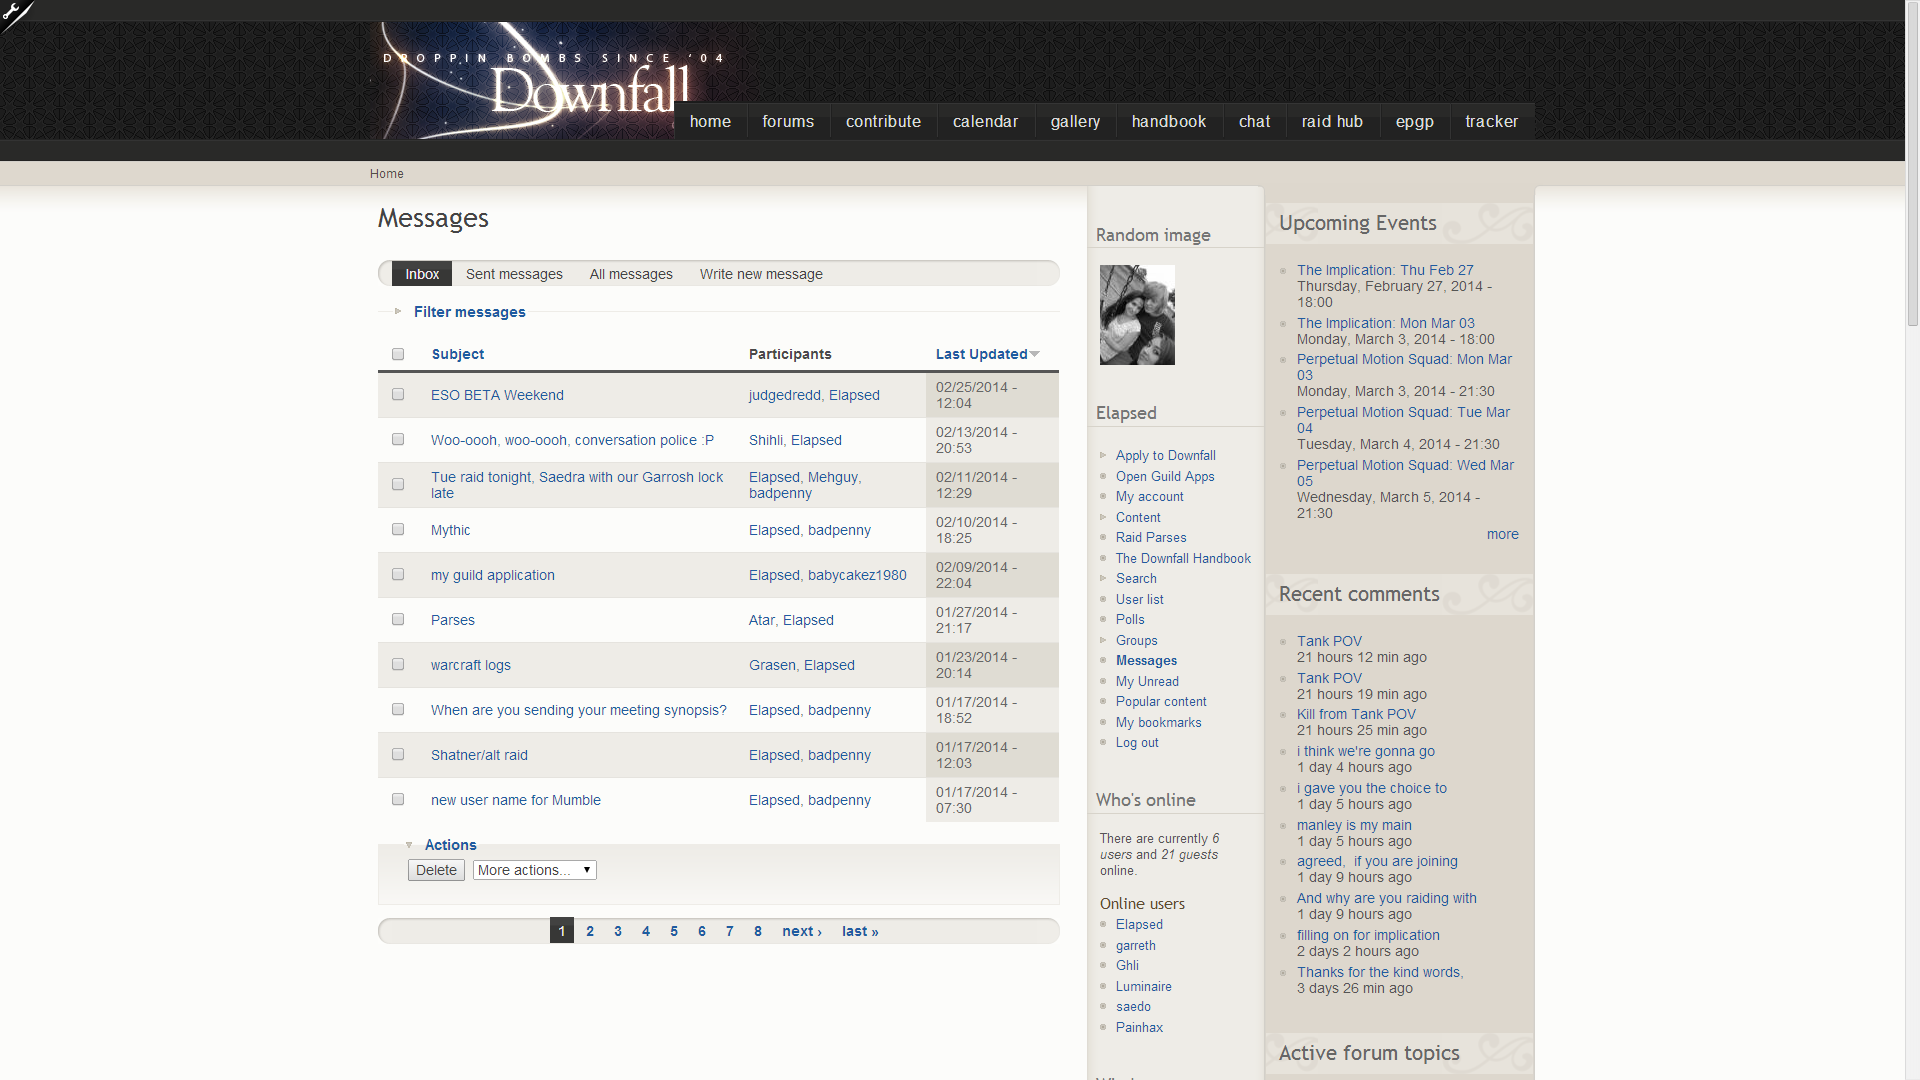Switch to Sent messages tab
The width and height of the screenshot is (1920, 1080).
pyautogui.click(x=514, y=273)
